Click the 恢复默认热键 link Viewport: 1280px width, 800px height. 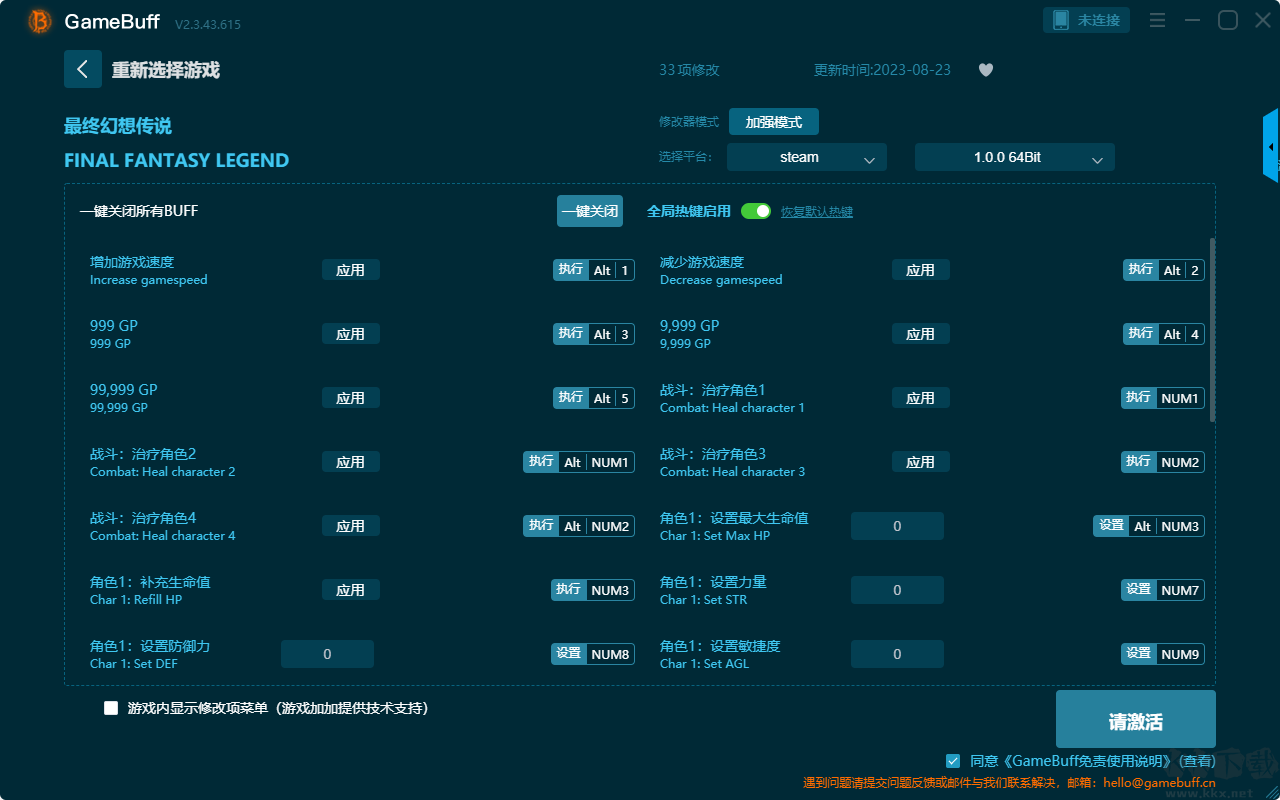[x=817, y=212]
